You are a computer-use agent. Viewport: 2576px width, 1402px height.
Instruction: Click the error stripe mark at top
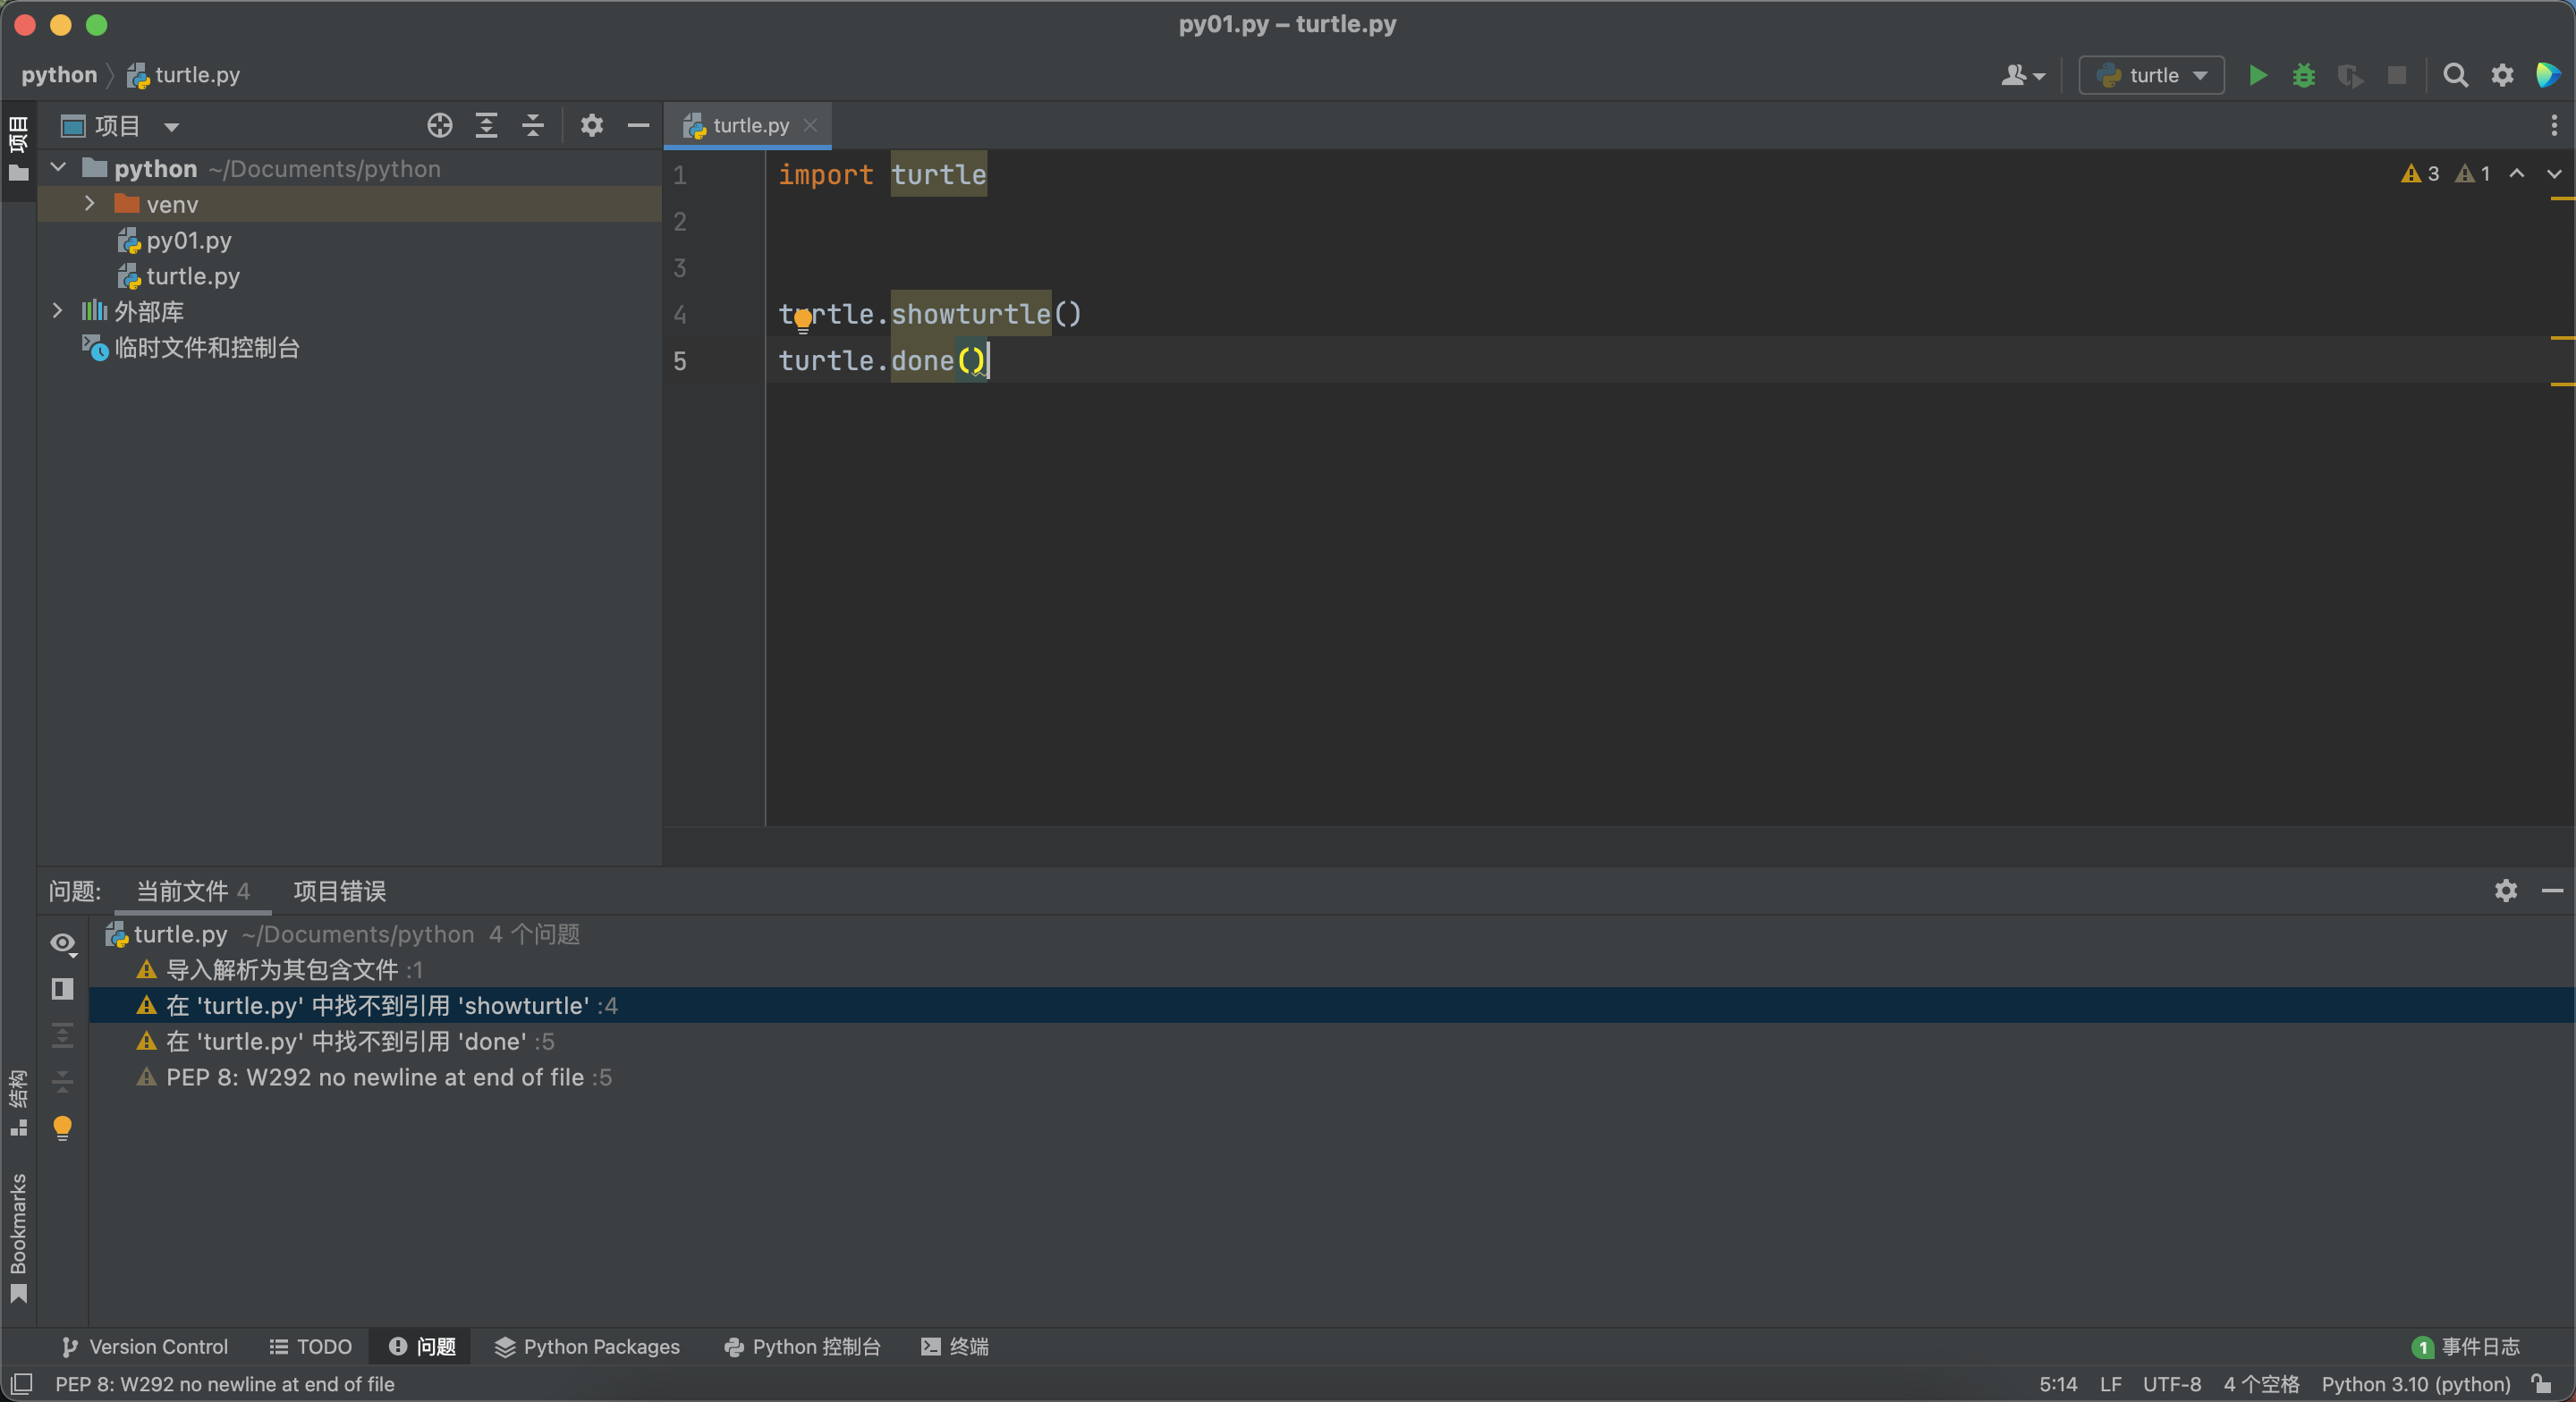point(2562,199)
